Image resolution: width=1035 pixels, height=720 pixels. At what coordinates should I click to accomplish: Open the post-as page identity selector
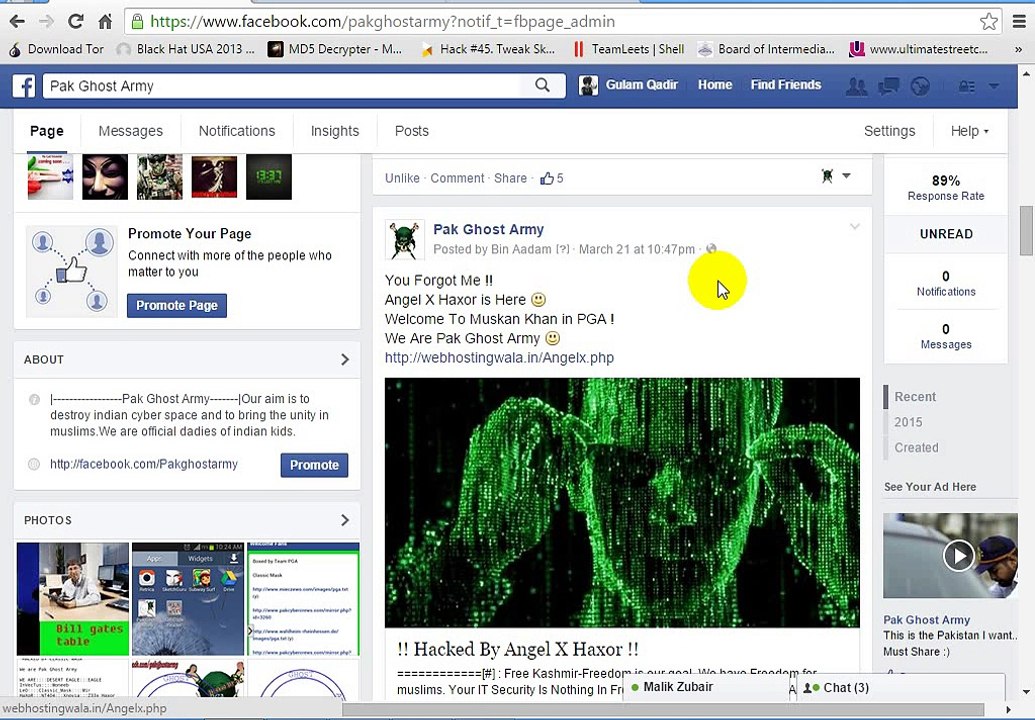click(x=836, y=176)
